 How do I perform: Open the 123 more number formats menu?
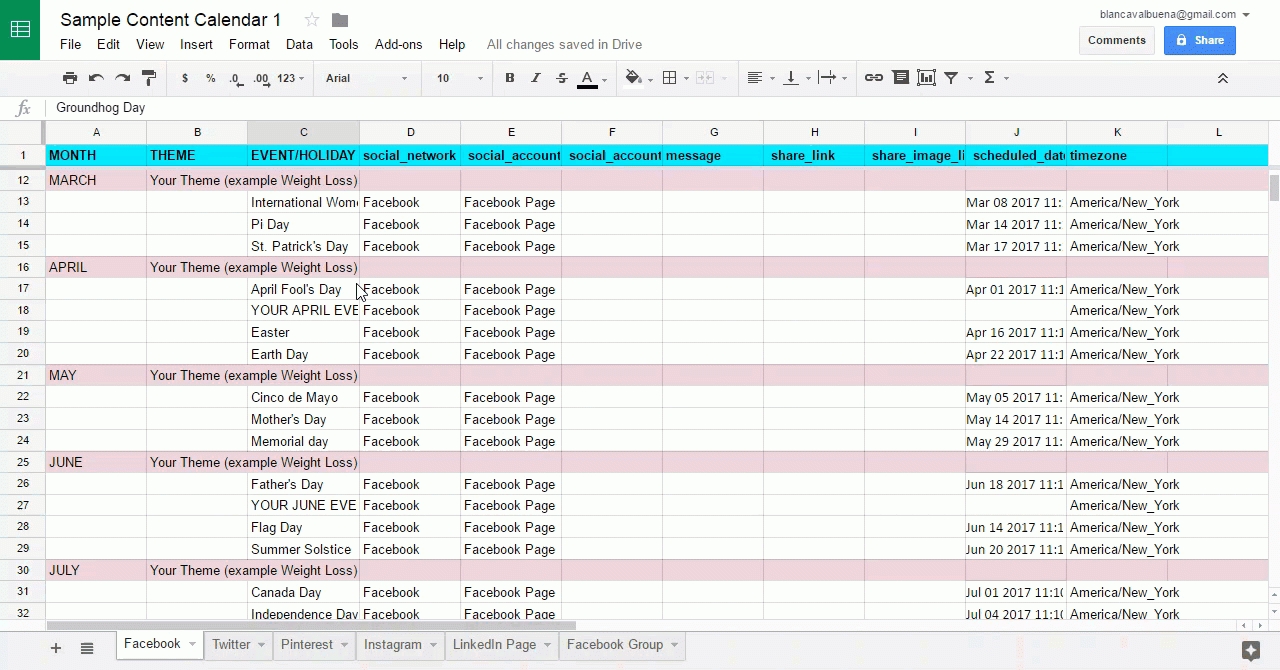coord(291,78)
